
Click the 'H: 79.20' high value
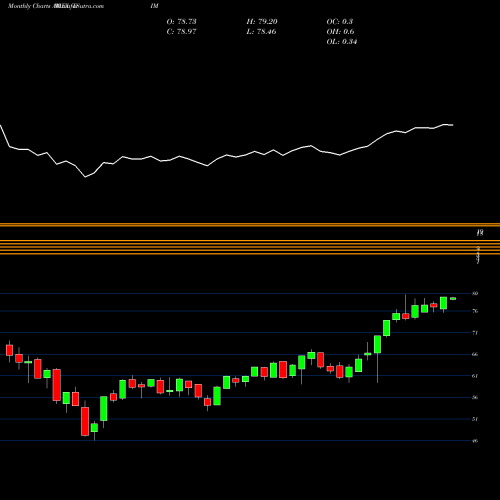pyautogui.click(x=262, y=22)
